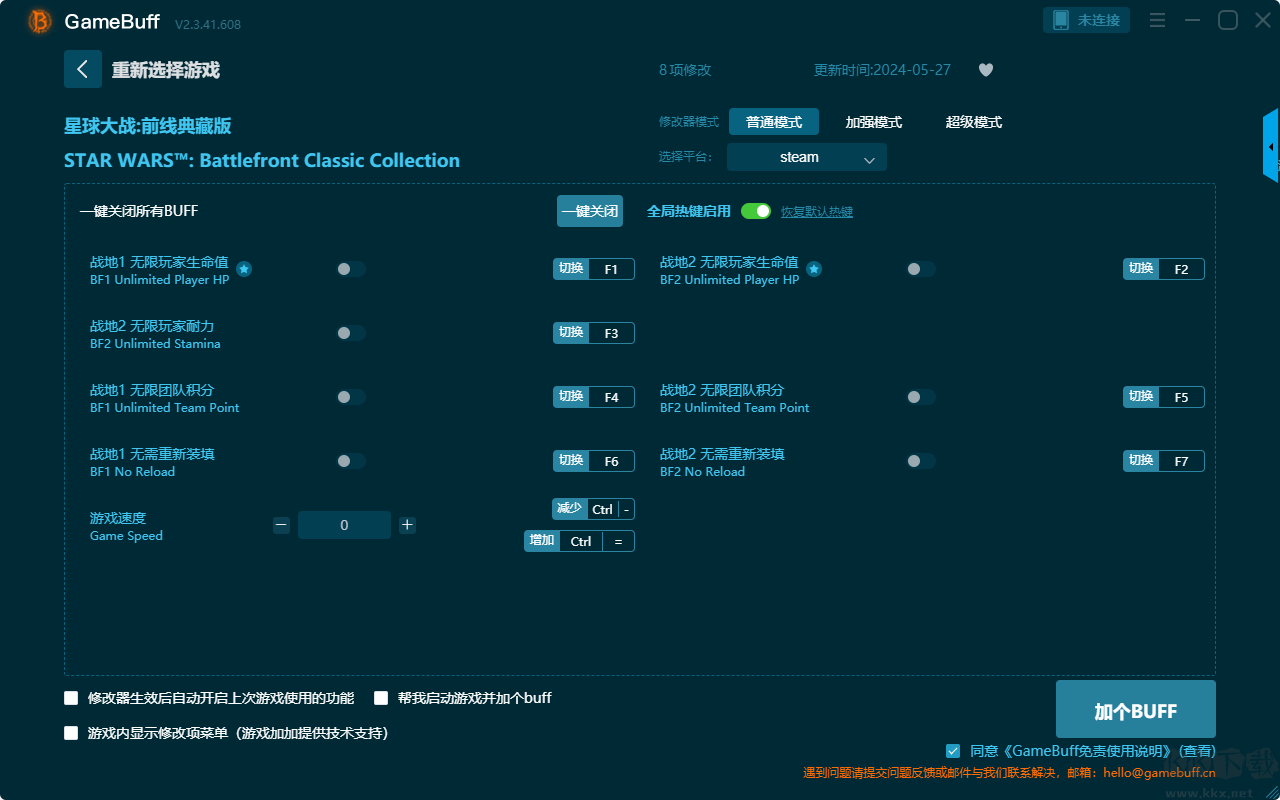Toggle BF2 Unlimited Stamina switch
Viewport: 1280px width, 800px height.
[351, 333]
